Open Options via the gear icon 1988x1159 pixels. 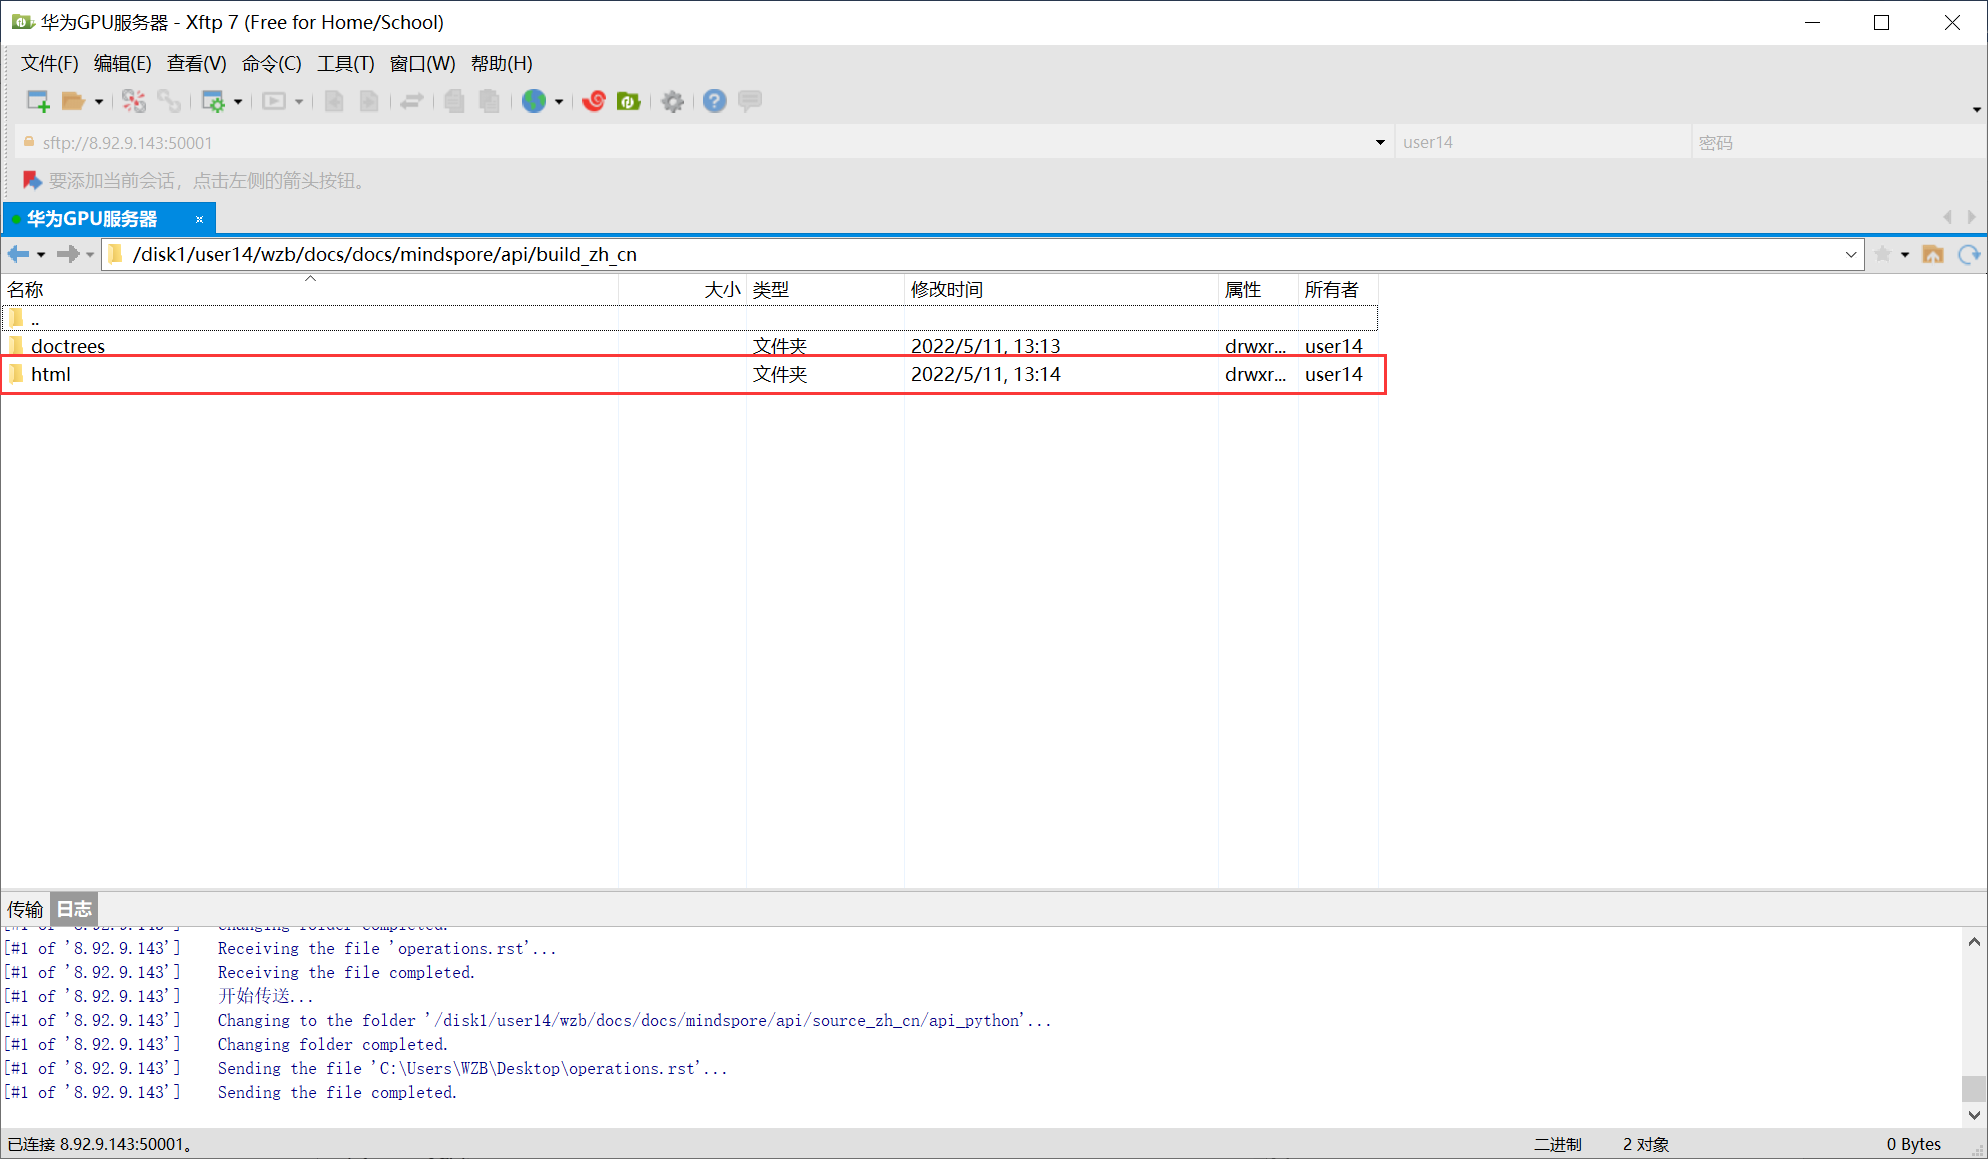pyautogui.click(x=673, y=101)
